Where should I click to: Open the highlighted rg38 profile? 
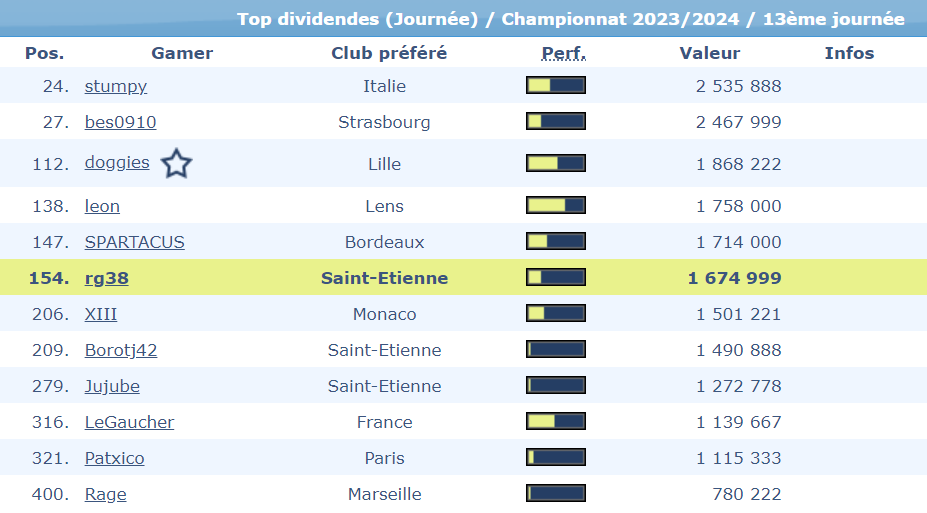(106, 278)
